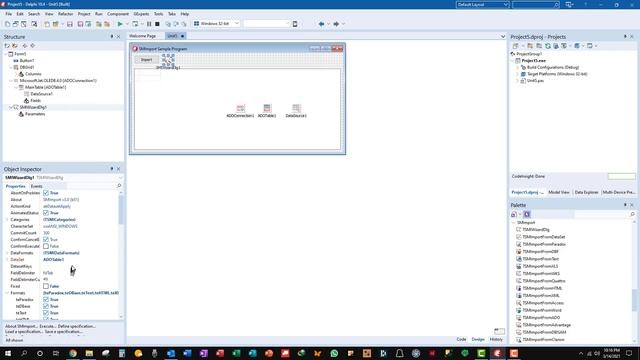Click the IDE search box in title bar
This screenshot has width=640, height=360.
coord(536,4)
